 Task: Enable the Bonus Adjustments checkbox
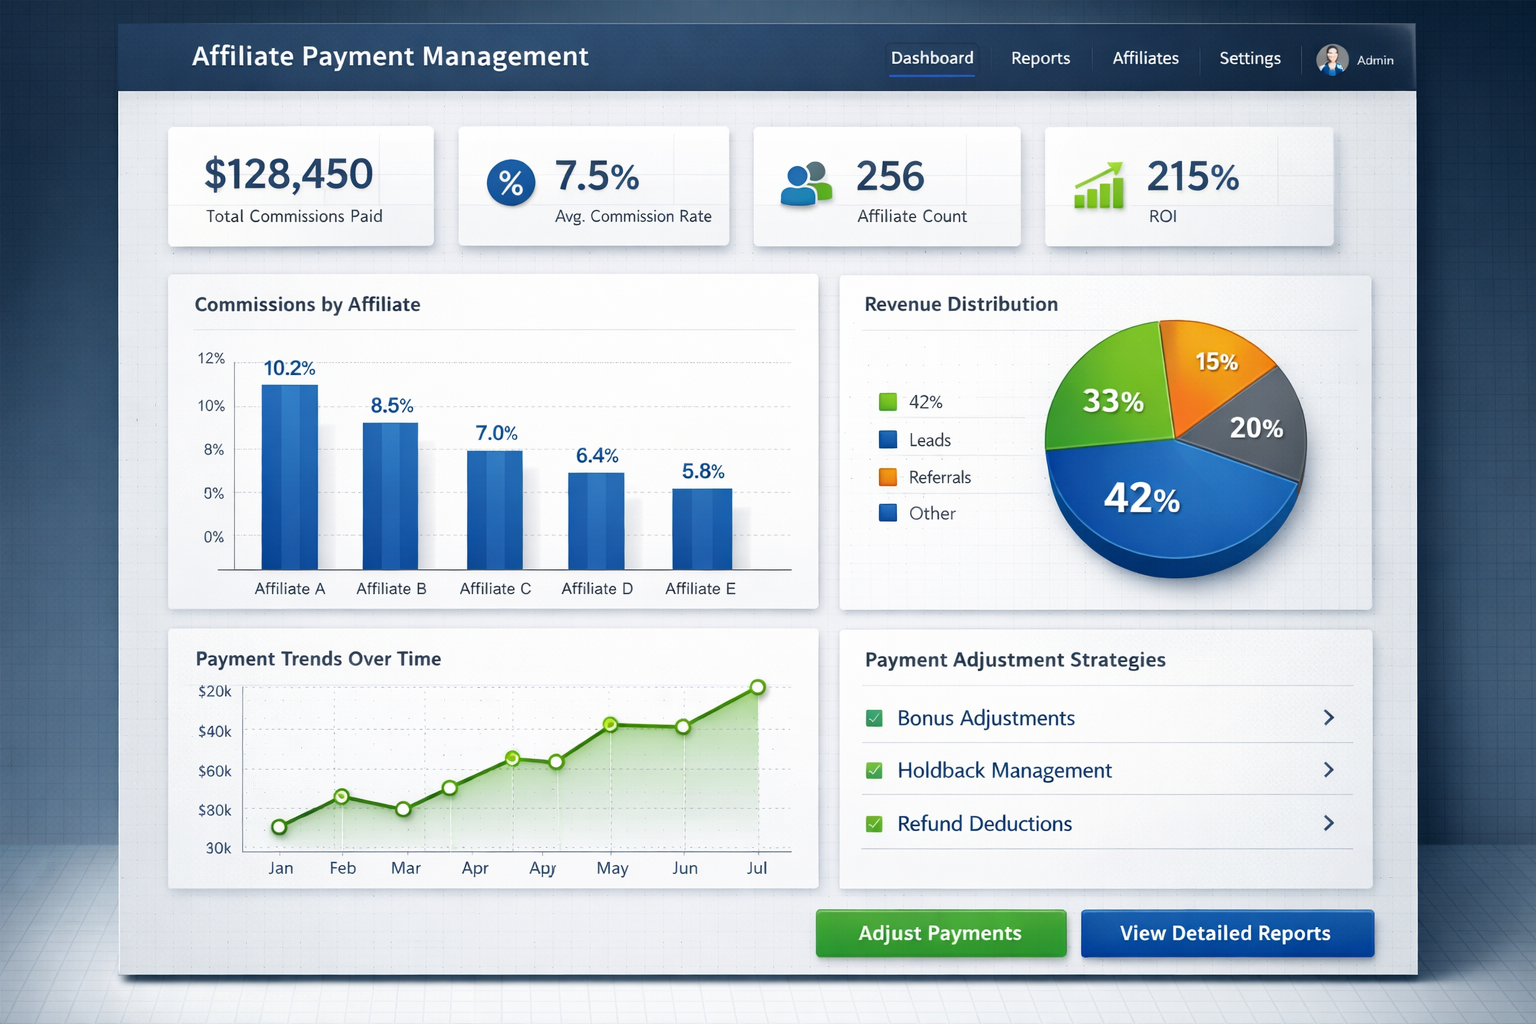tap(875, 717)
